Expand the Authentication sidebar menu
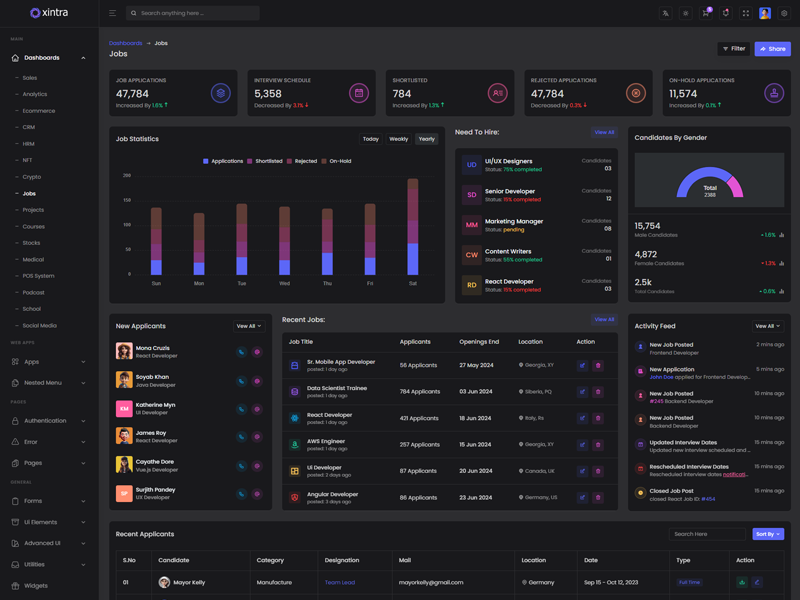Screen dimensions: 800x600 48,421
